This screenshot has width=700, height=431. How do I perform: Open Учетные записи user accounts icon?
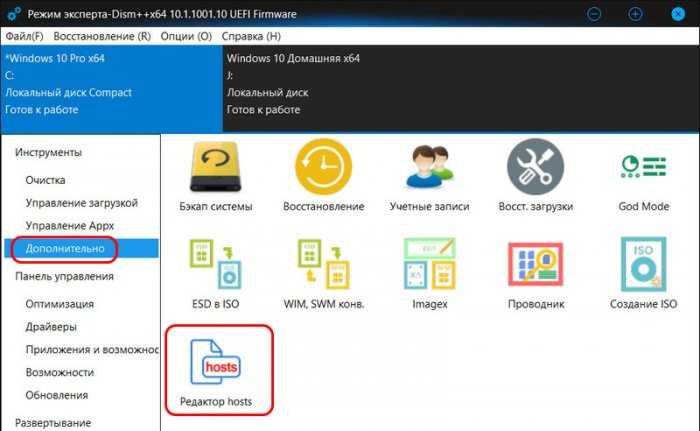(429, 167)
